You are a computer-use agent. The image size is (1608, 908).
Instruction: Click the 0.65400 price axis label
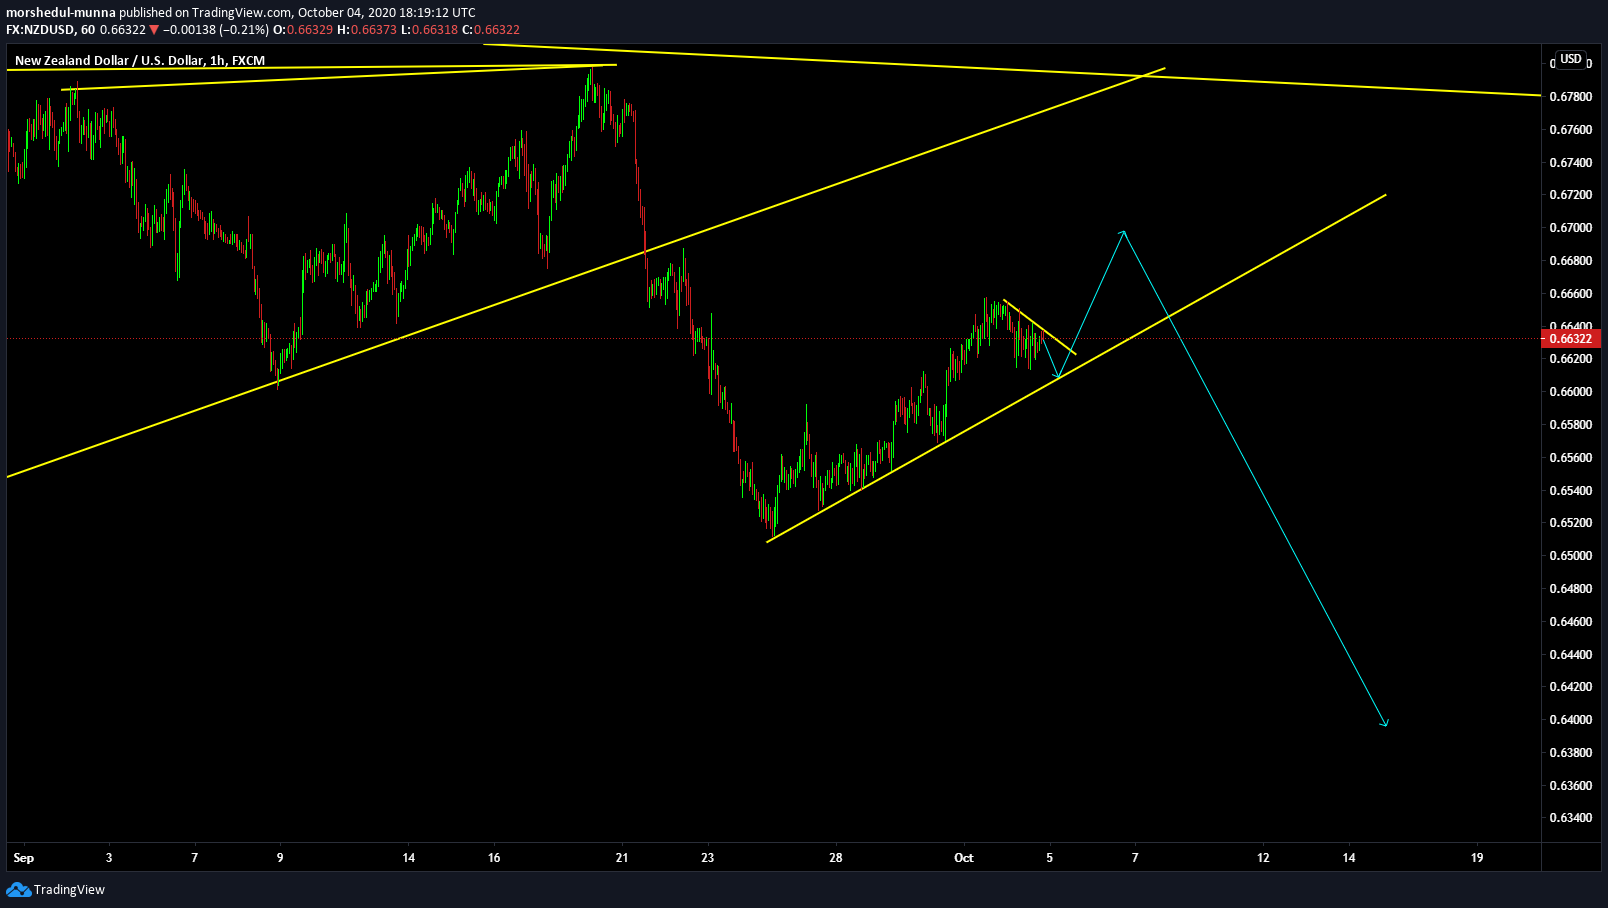pyautogui.click(x=1570, y=491)
